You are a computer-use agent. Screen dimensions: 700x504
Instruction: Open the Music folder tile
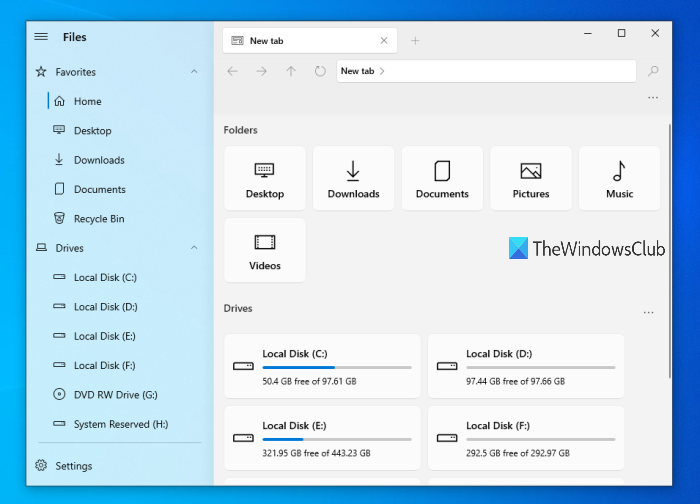[x=619, y=178]
